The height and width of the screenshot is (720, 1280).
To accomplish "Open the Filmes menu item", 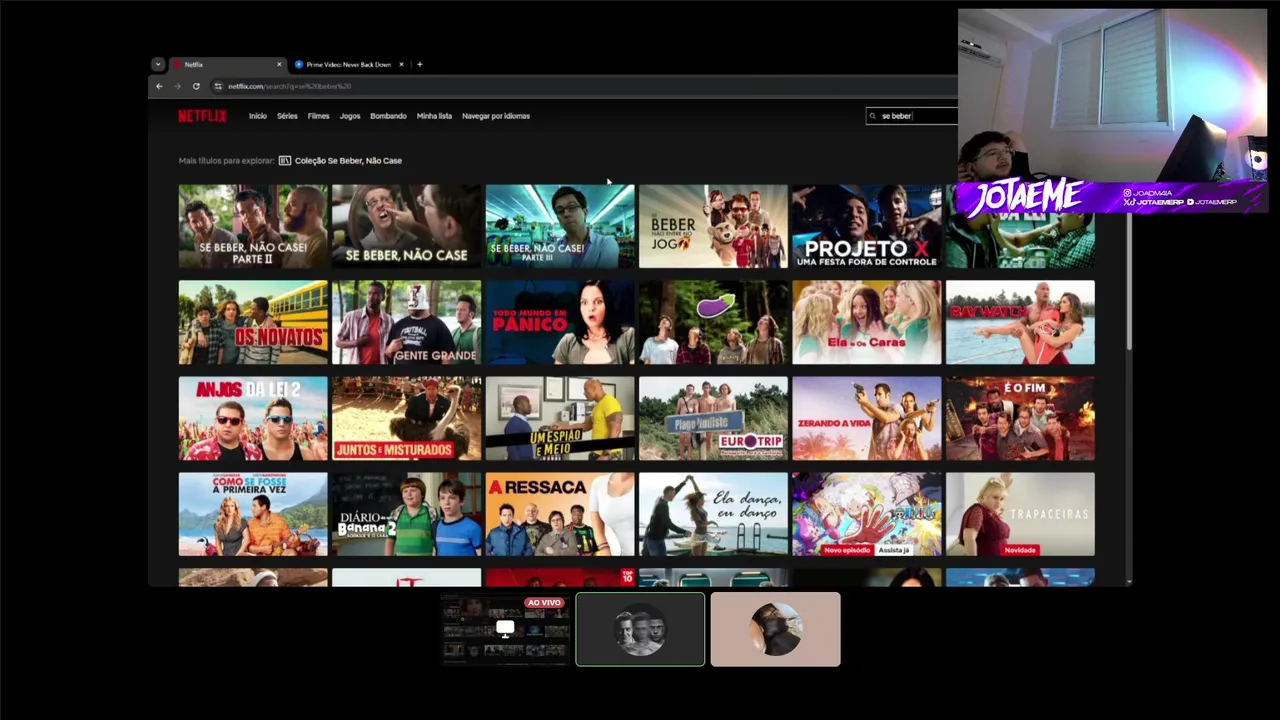I will [318, 116].
